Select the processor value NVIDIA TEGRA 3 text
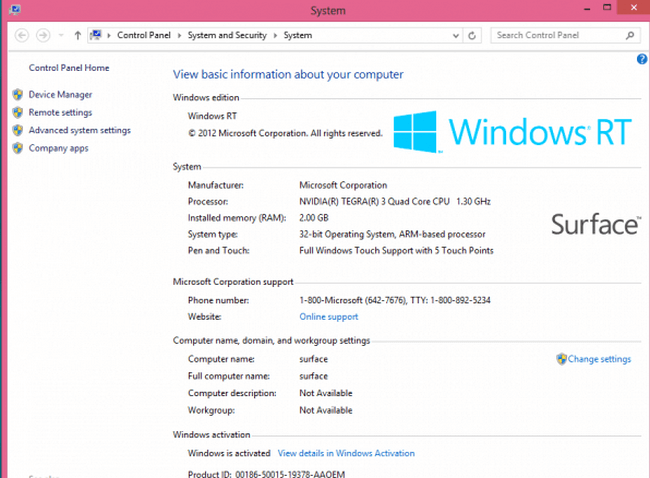This screenshot has height=478, width=650. [x=395, y=201]
